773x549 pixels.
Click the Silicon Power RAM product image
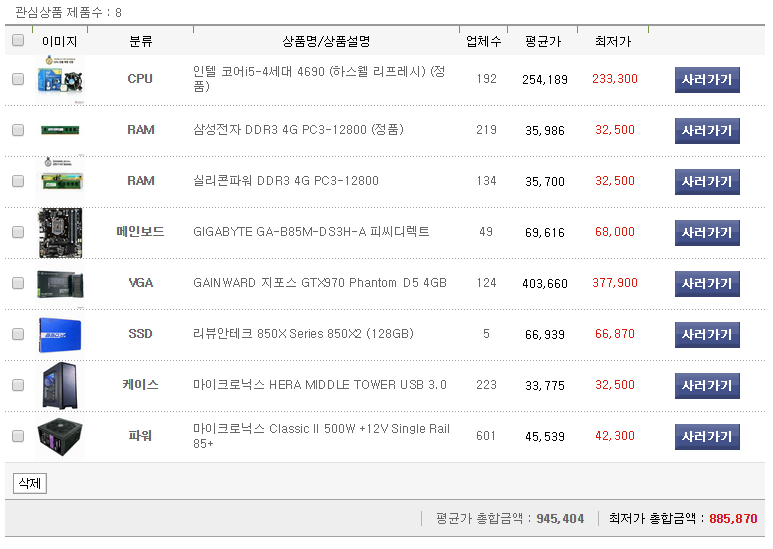tap(60, 180)
